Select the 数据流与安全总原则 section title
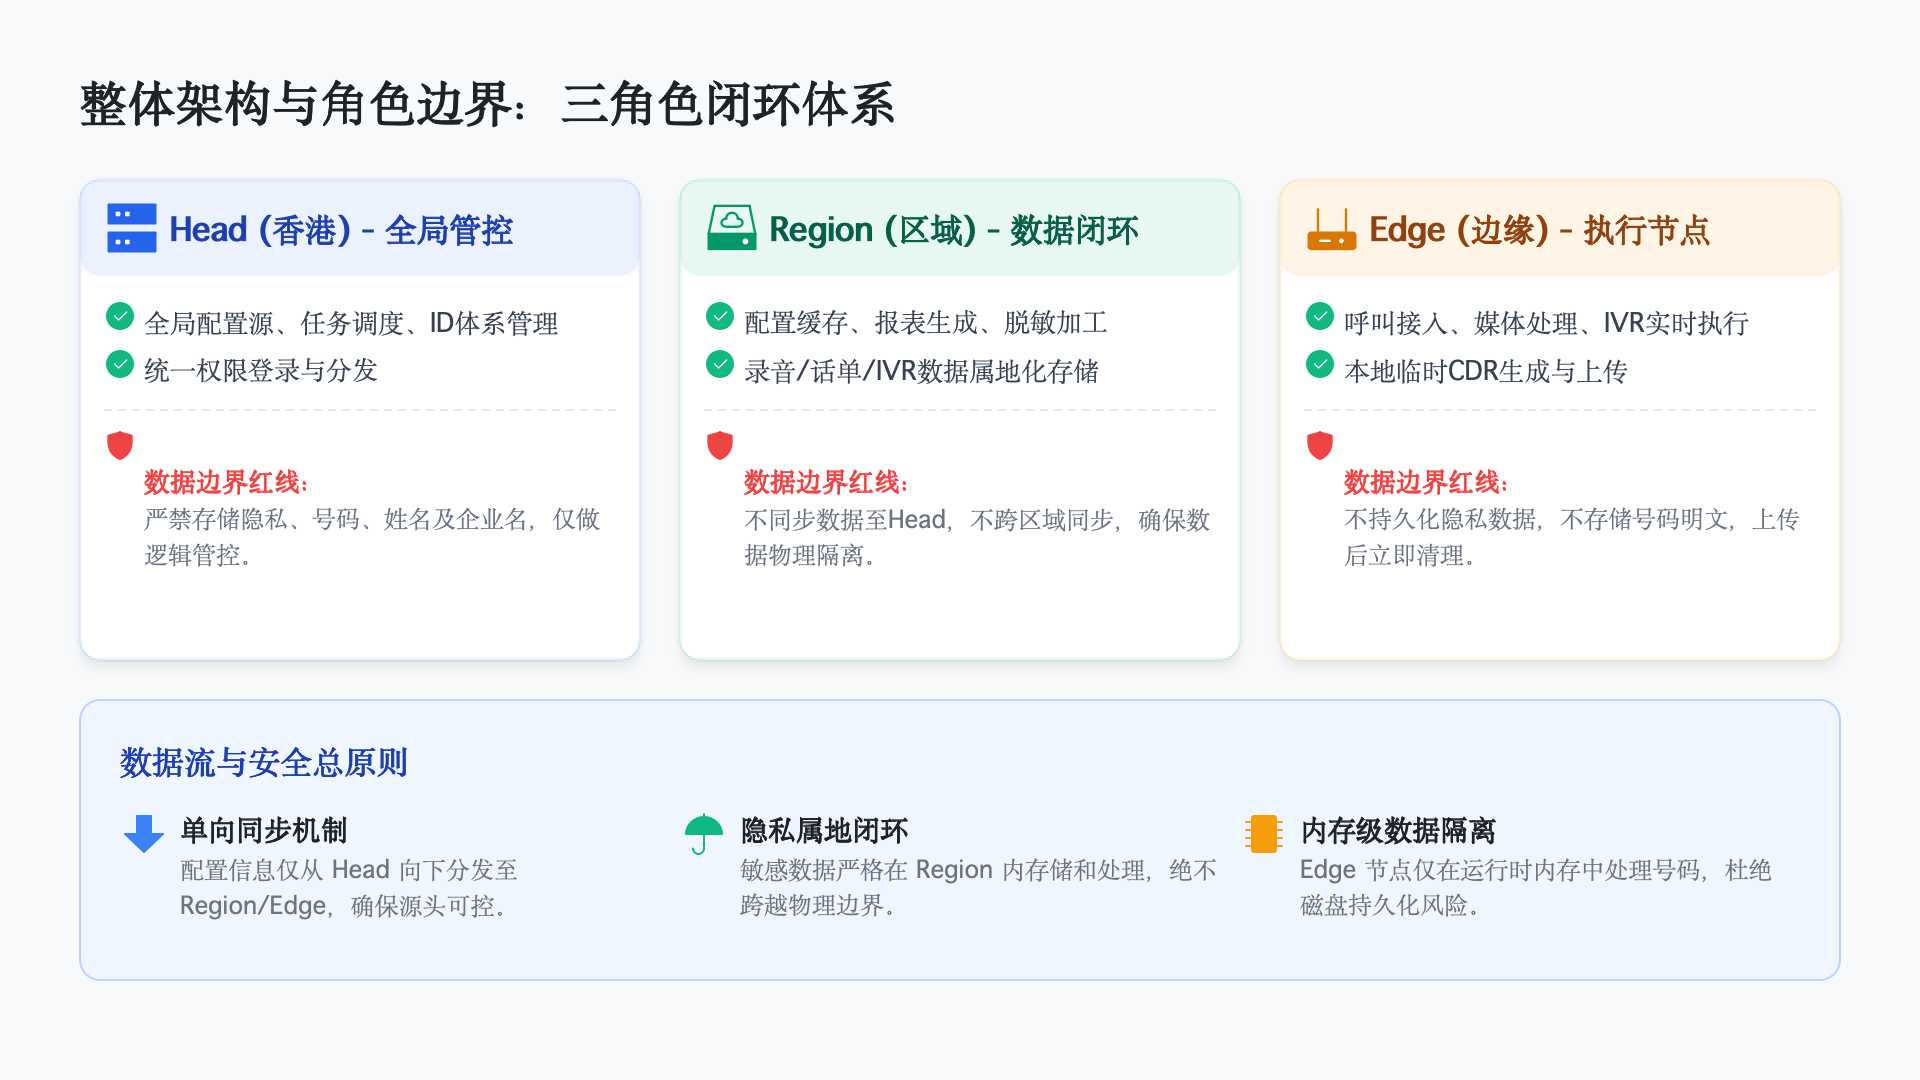 pos(265,761)
